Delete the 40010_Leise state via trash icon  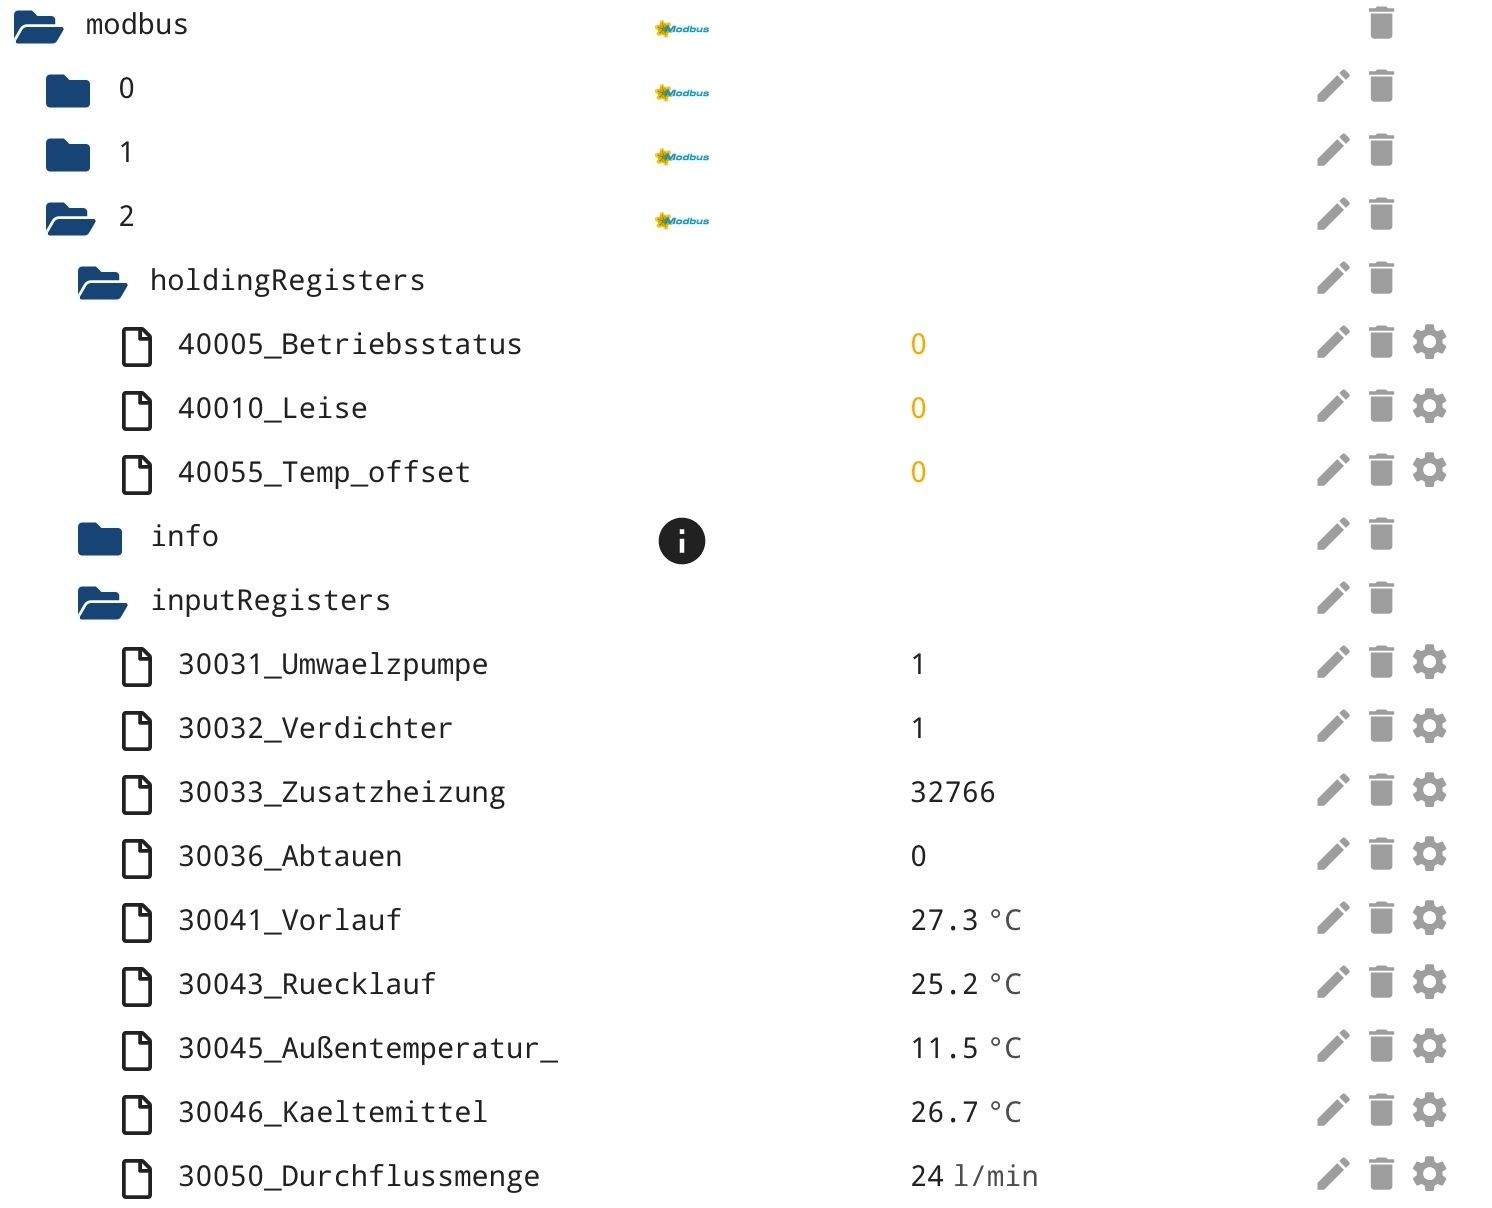point(1381,407)
